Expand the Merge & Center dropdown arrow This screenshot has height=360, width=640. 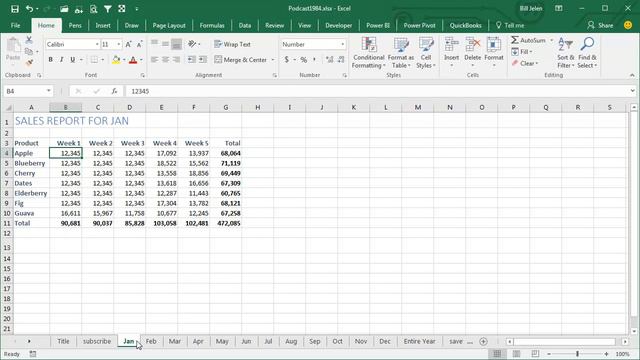pyautogui.click(x=273, y=60)
